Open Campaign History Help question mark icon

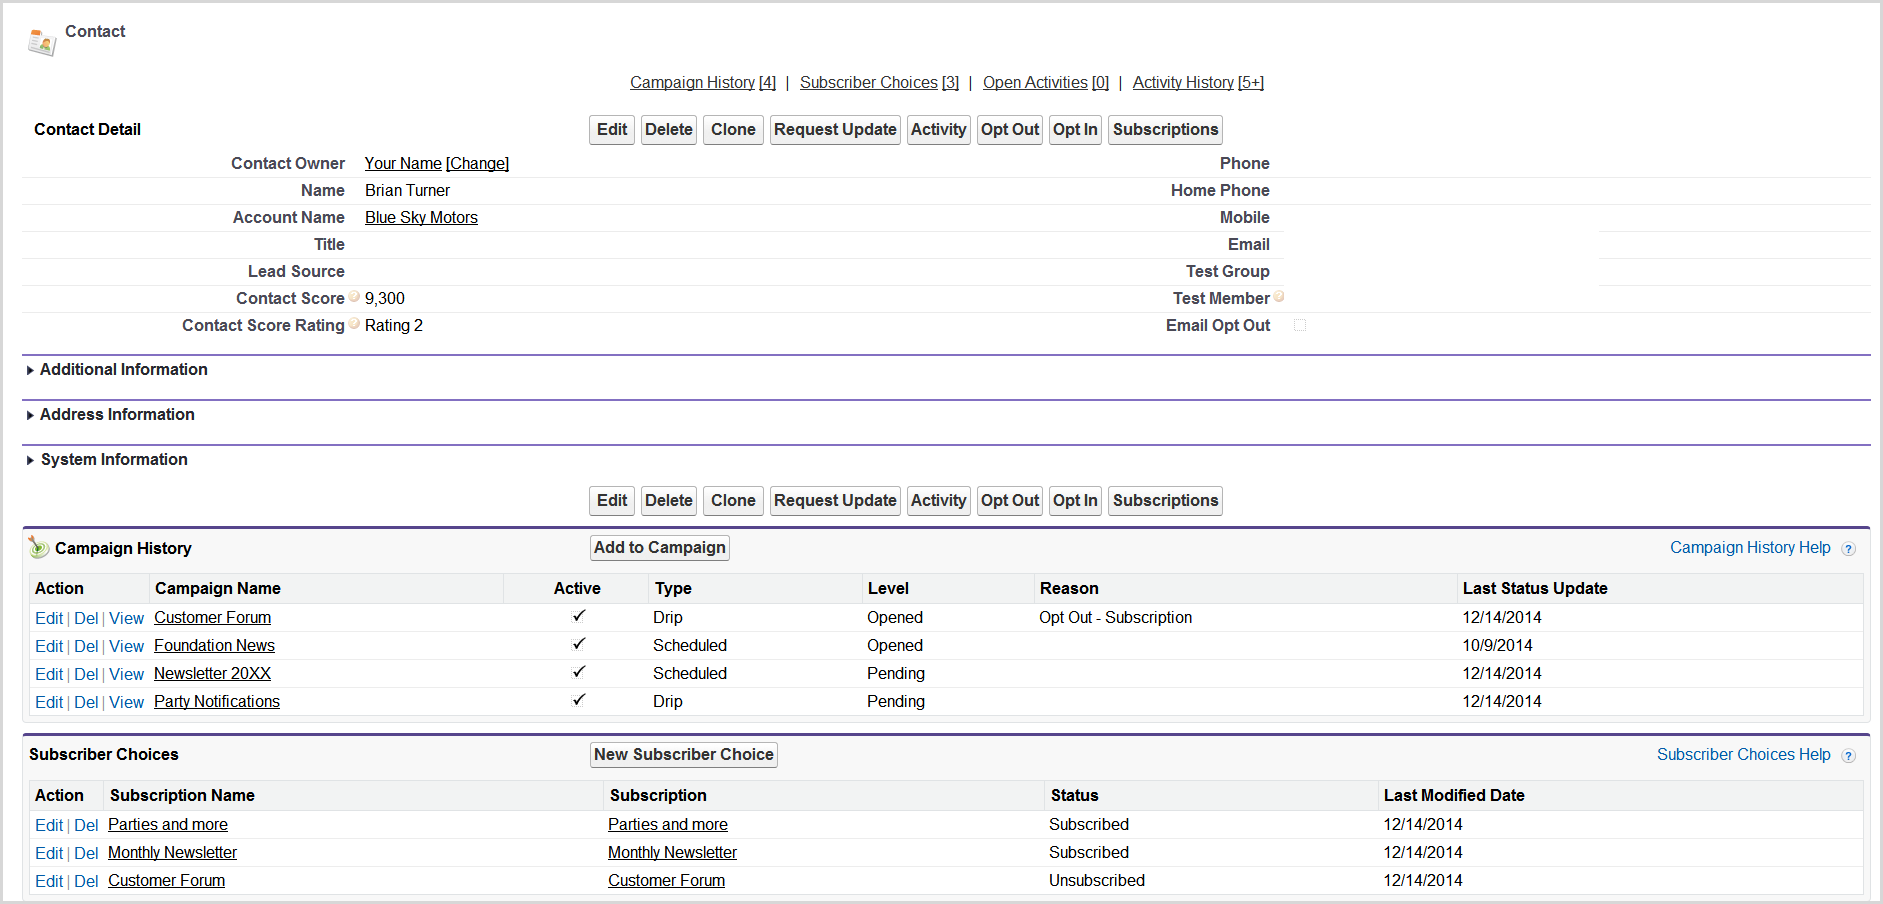pyautogui.click(x=1848, y=549)
